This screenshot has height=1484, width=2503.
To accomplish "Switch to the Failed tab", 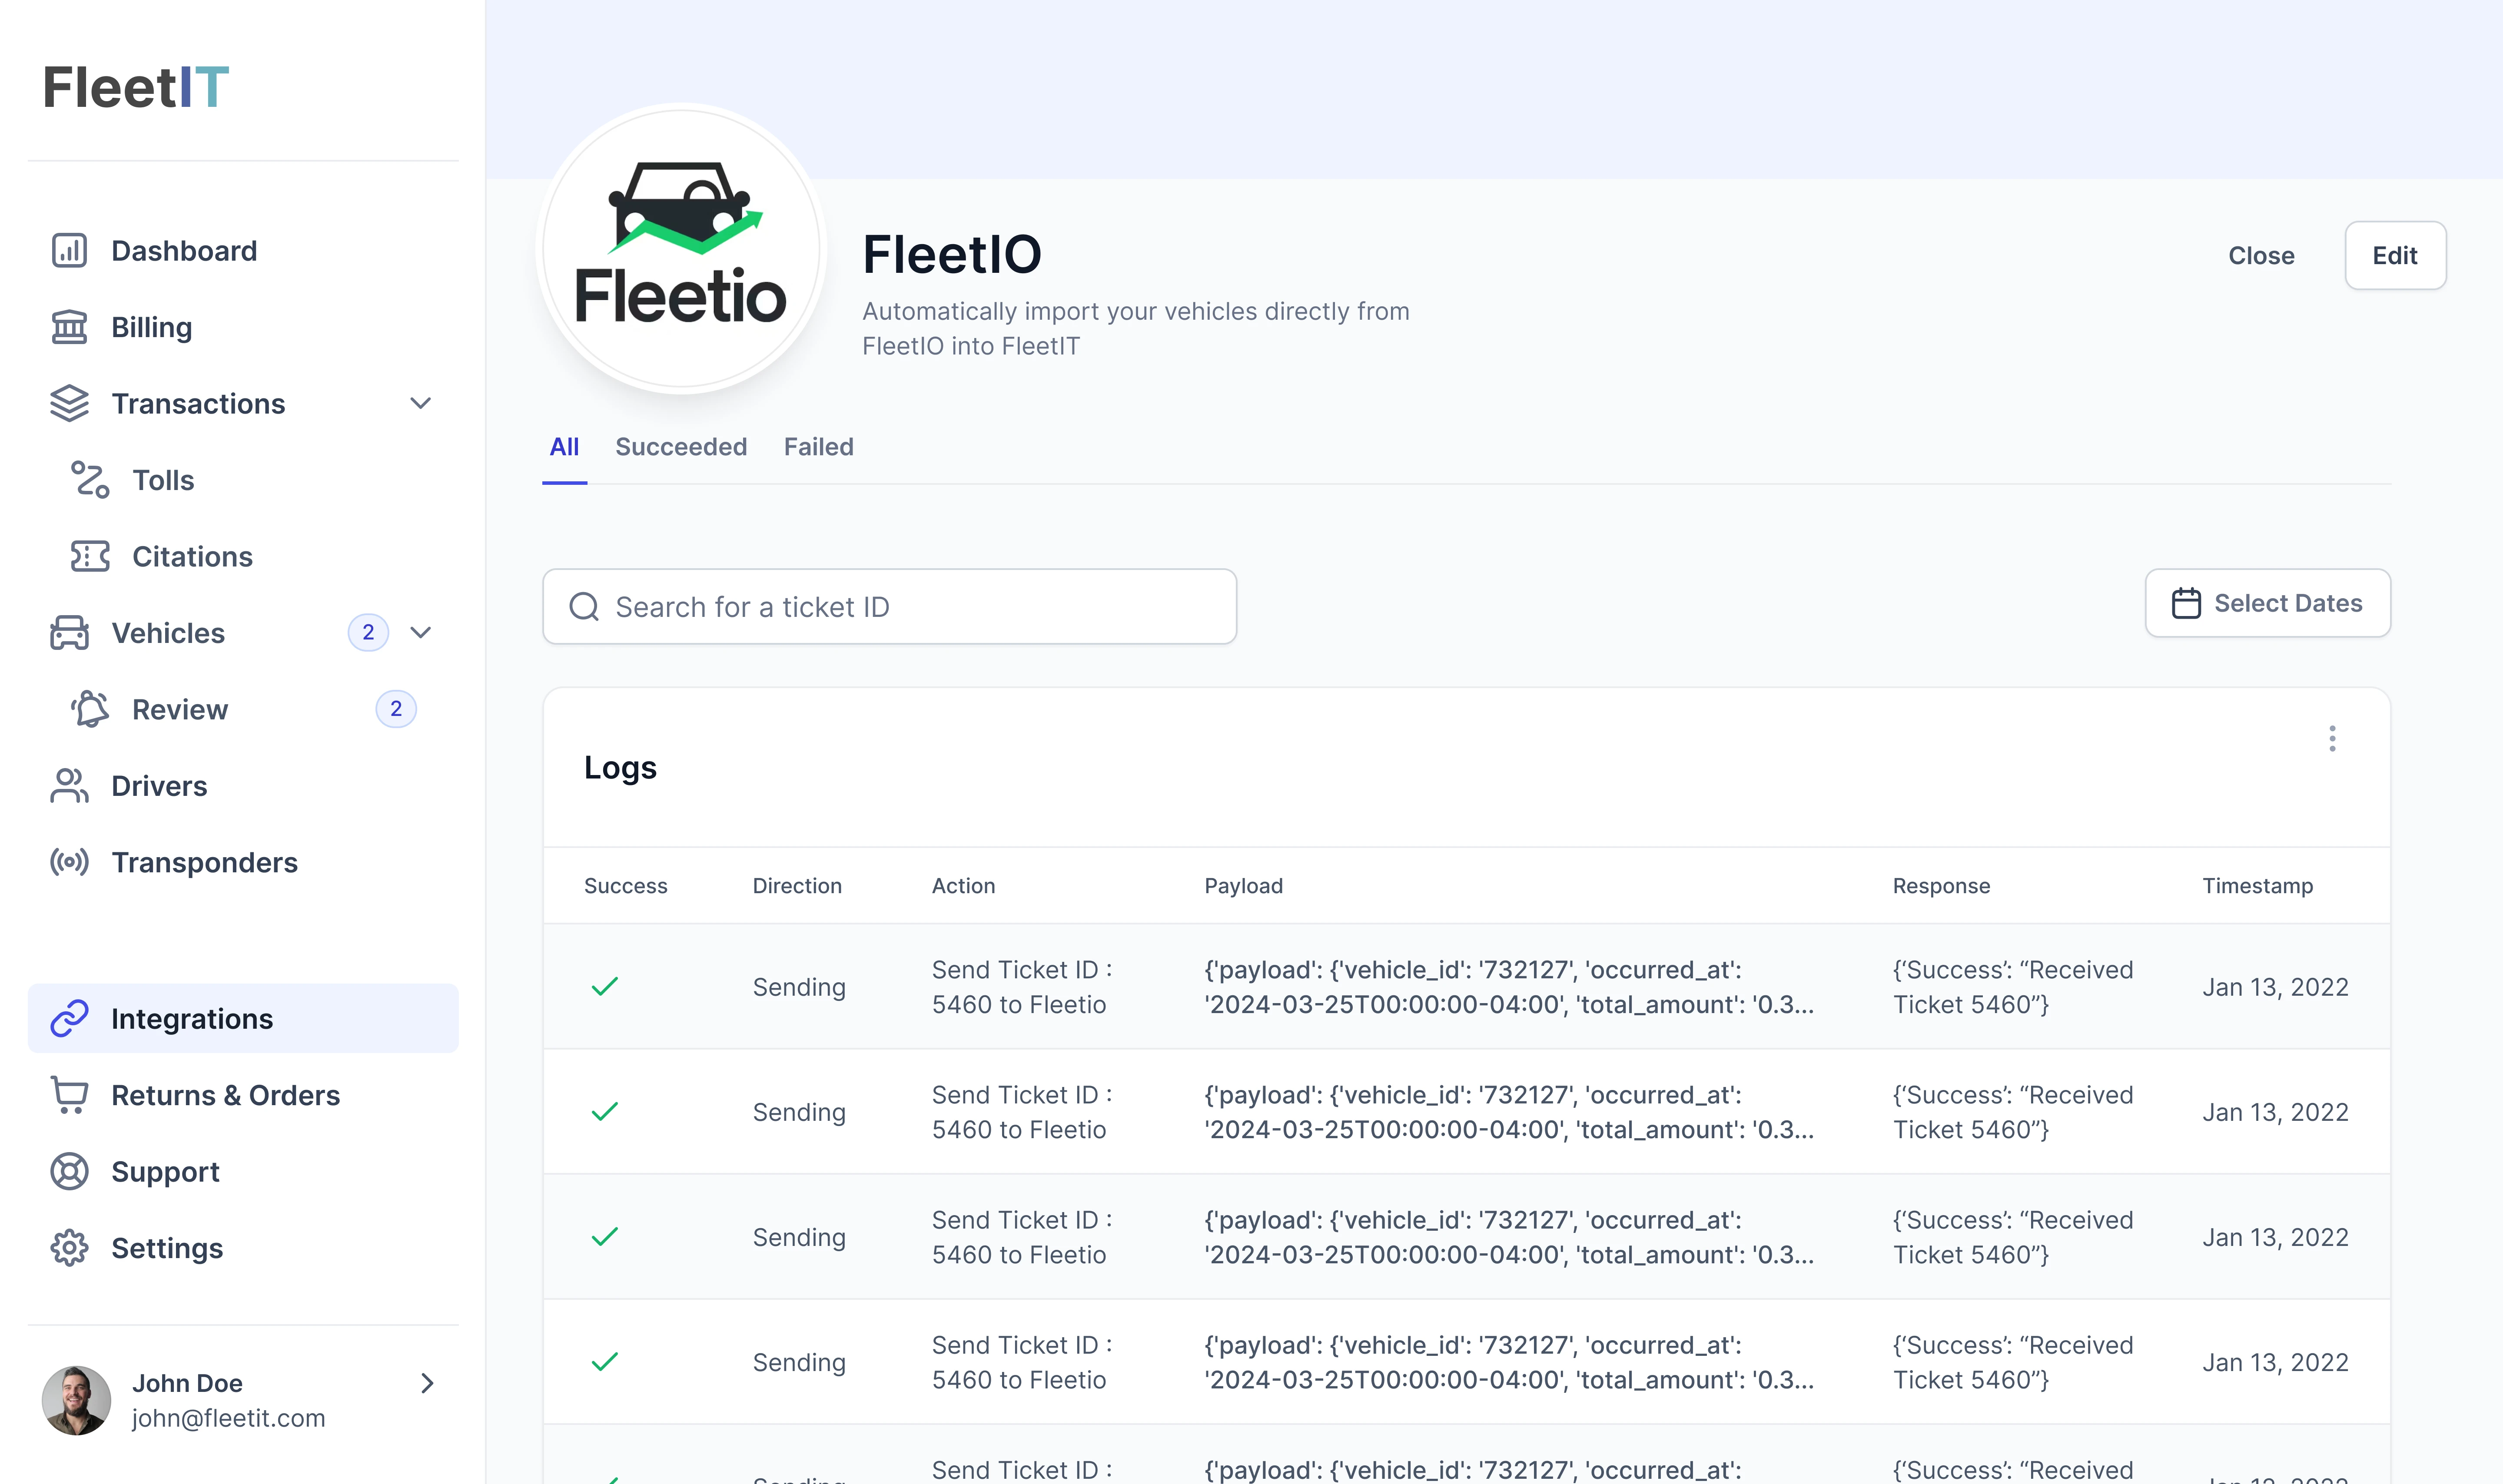I will [x=819, y=447].
